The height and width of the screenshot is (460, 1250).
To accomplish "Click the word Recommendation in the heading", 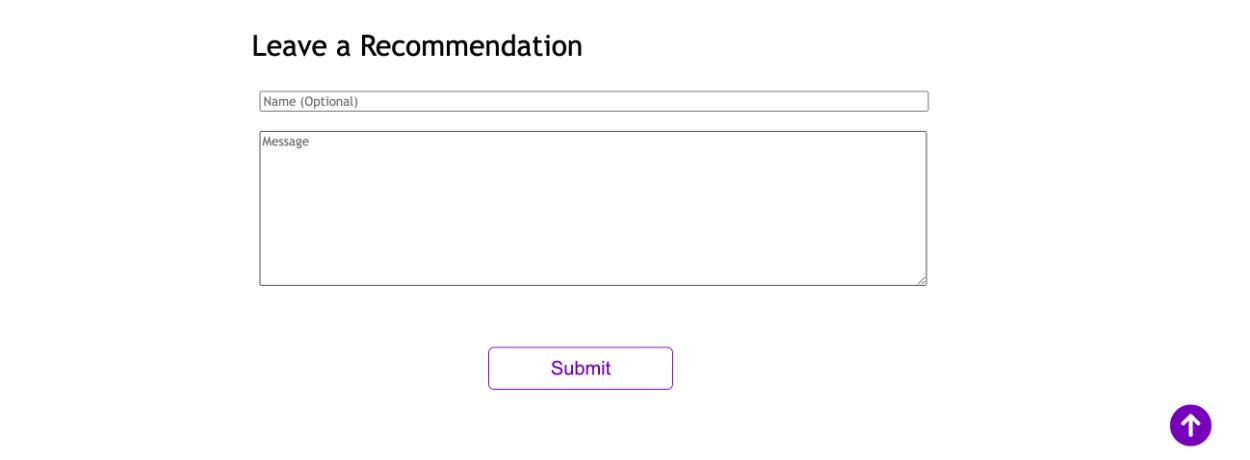I will (470, 46).
